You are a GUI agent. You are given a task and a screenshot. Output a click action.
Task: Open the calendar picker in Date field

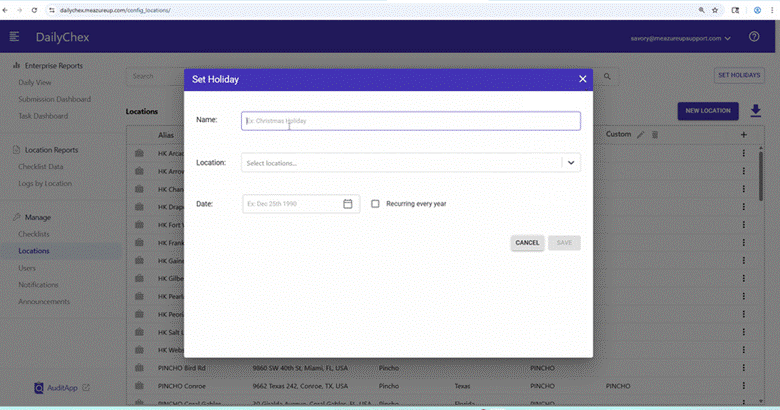[348, 204]
